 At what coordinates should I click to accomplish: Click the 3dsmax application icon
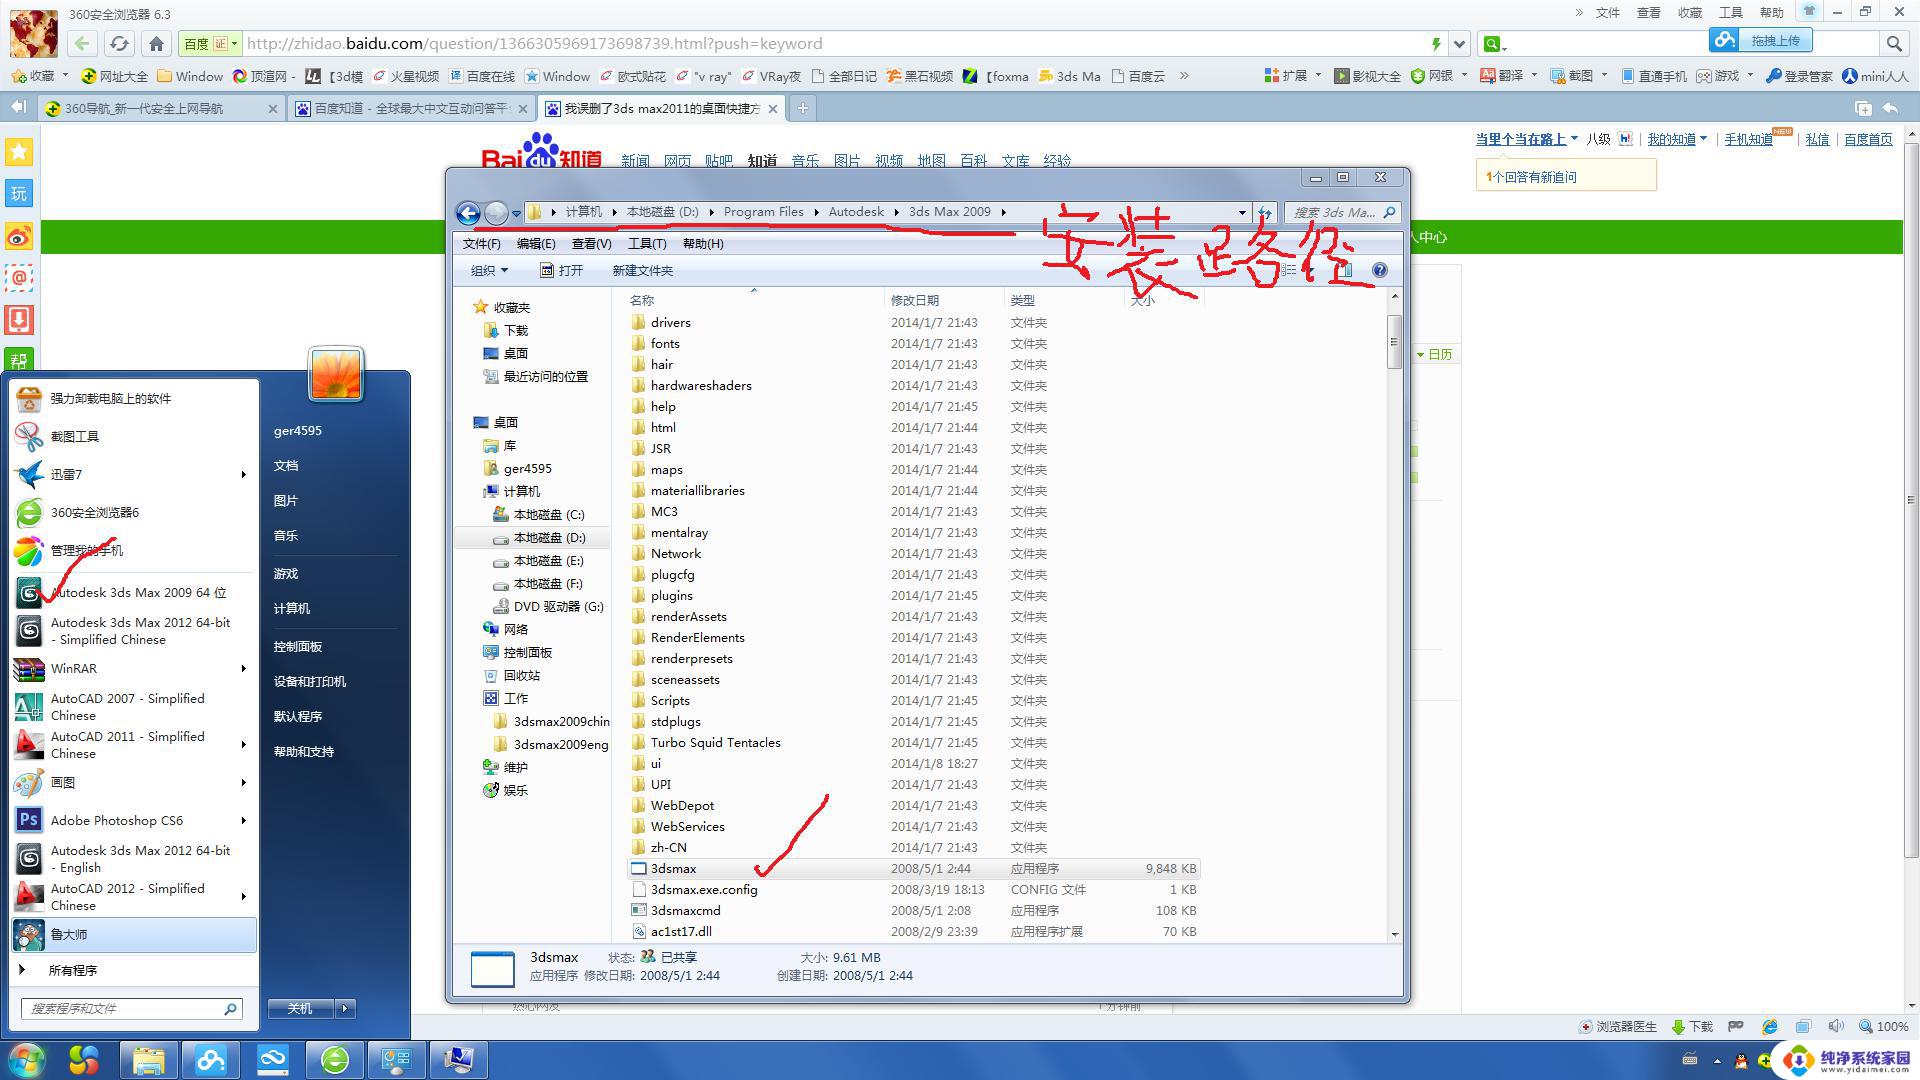(638, 868)
